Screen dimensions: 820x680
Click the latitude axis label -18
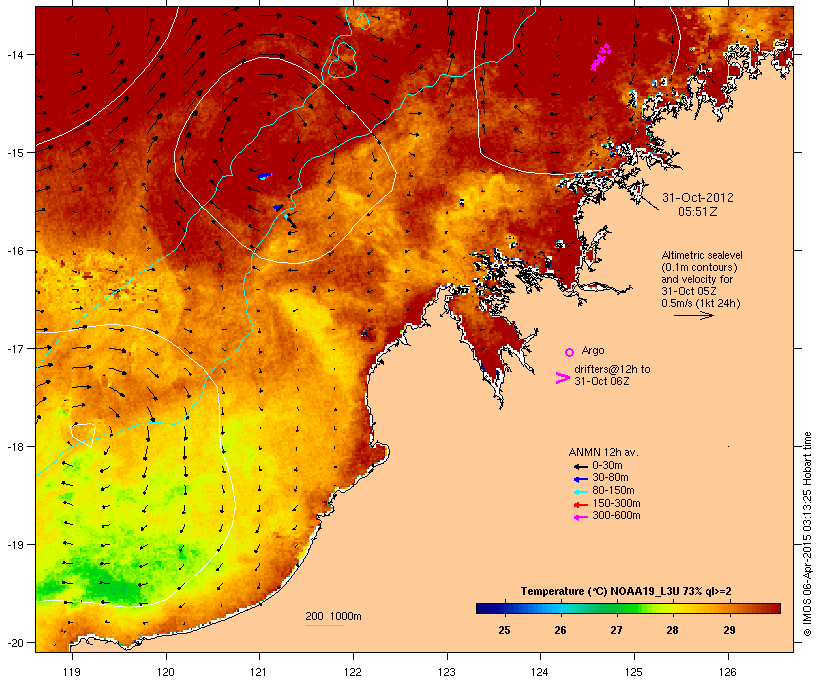(15, 447)
